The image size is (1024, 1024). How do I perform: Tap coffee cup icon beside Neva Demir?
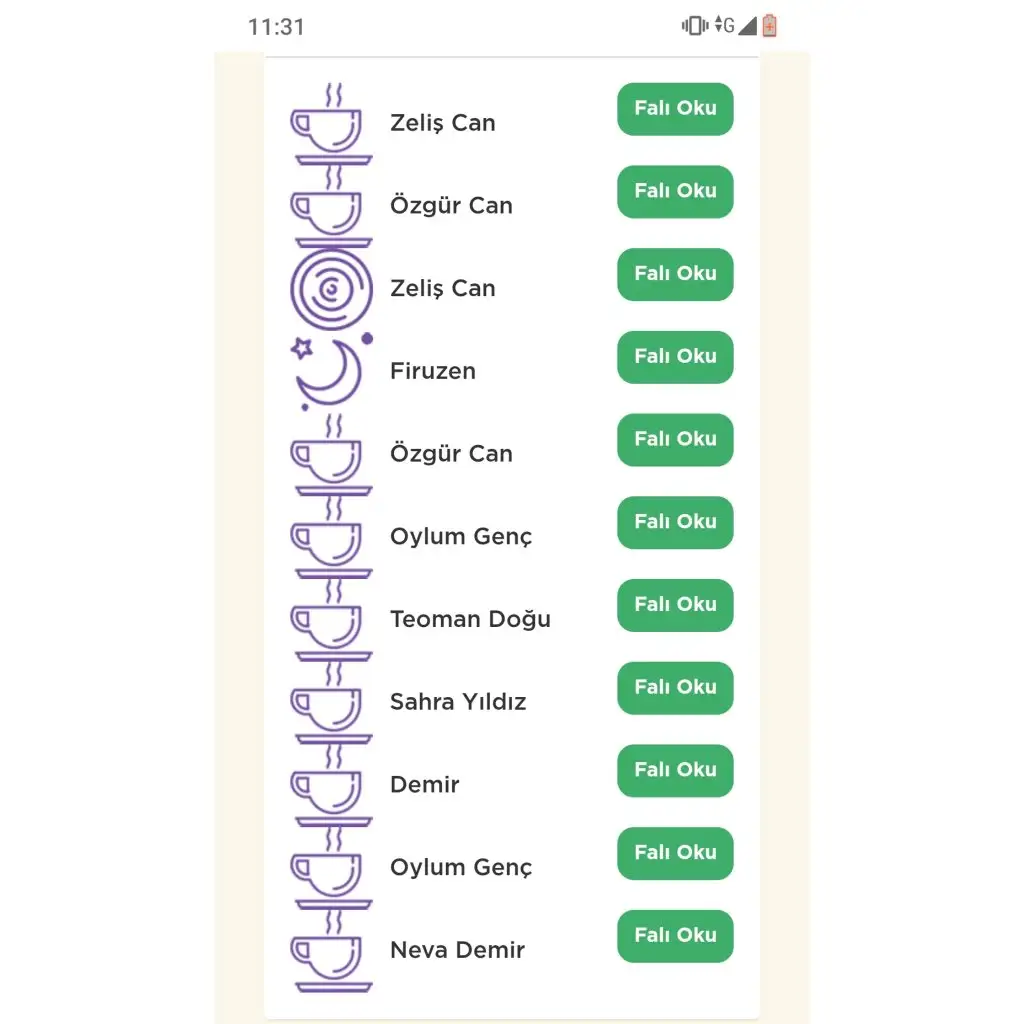(332, 950)
